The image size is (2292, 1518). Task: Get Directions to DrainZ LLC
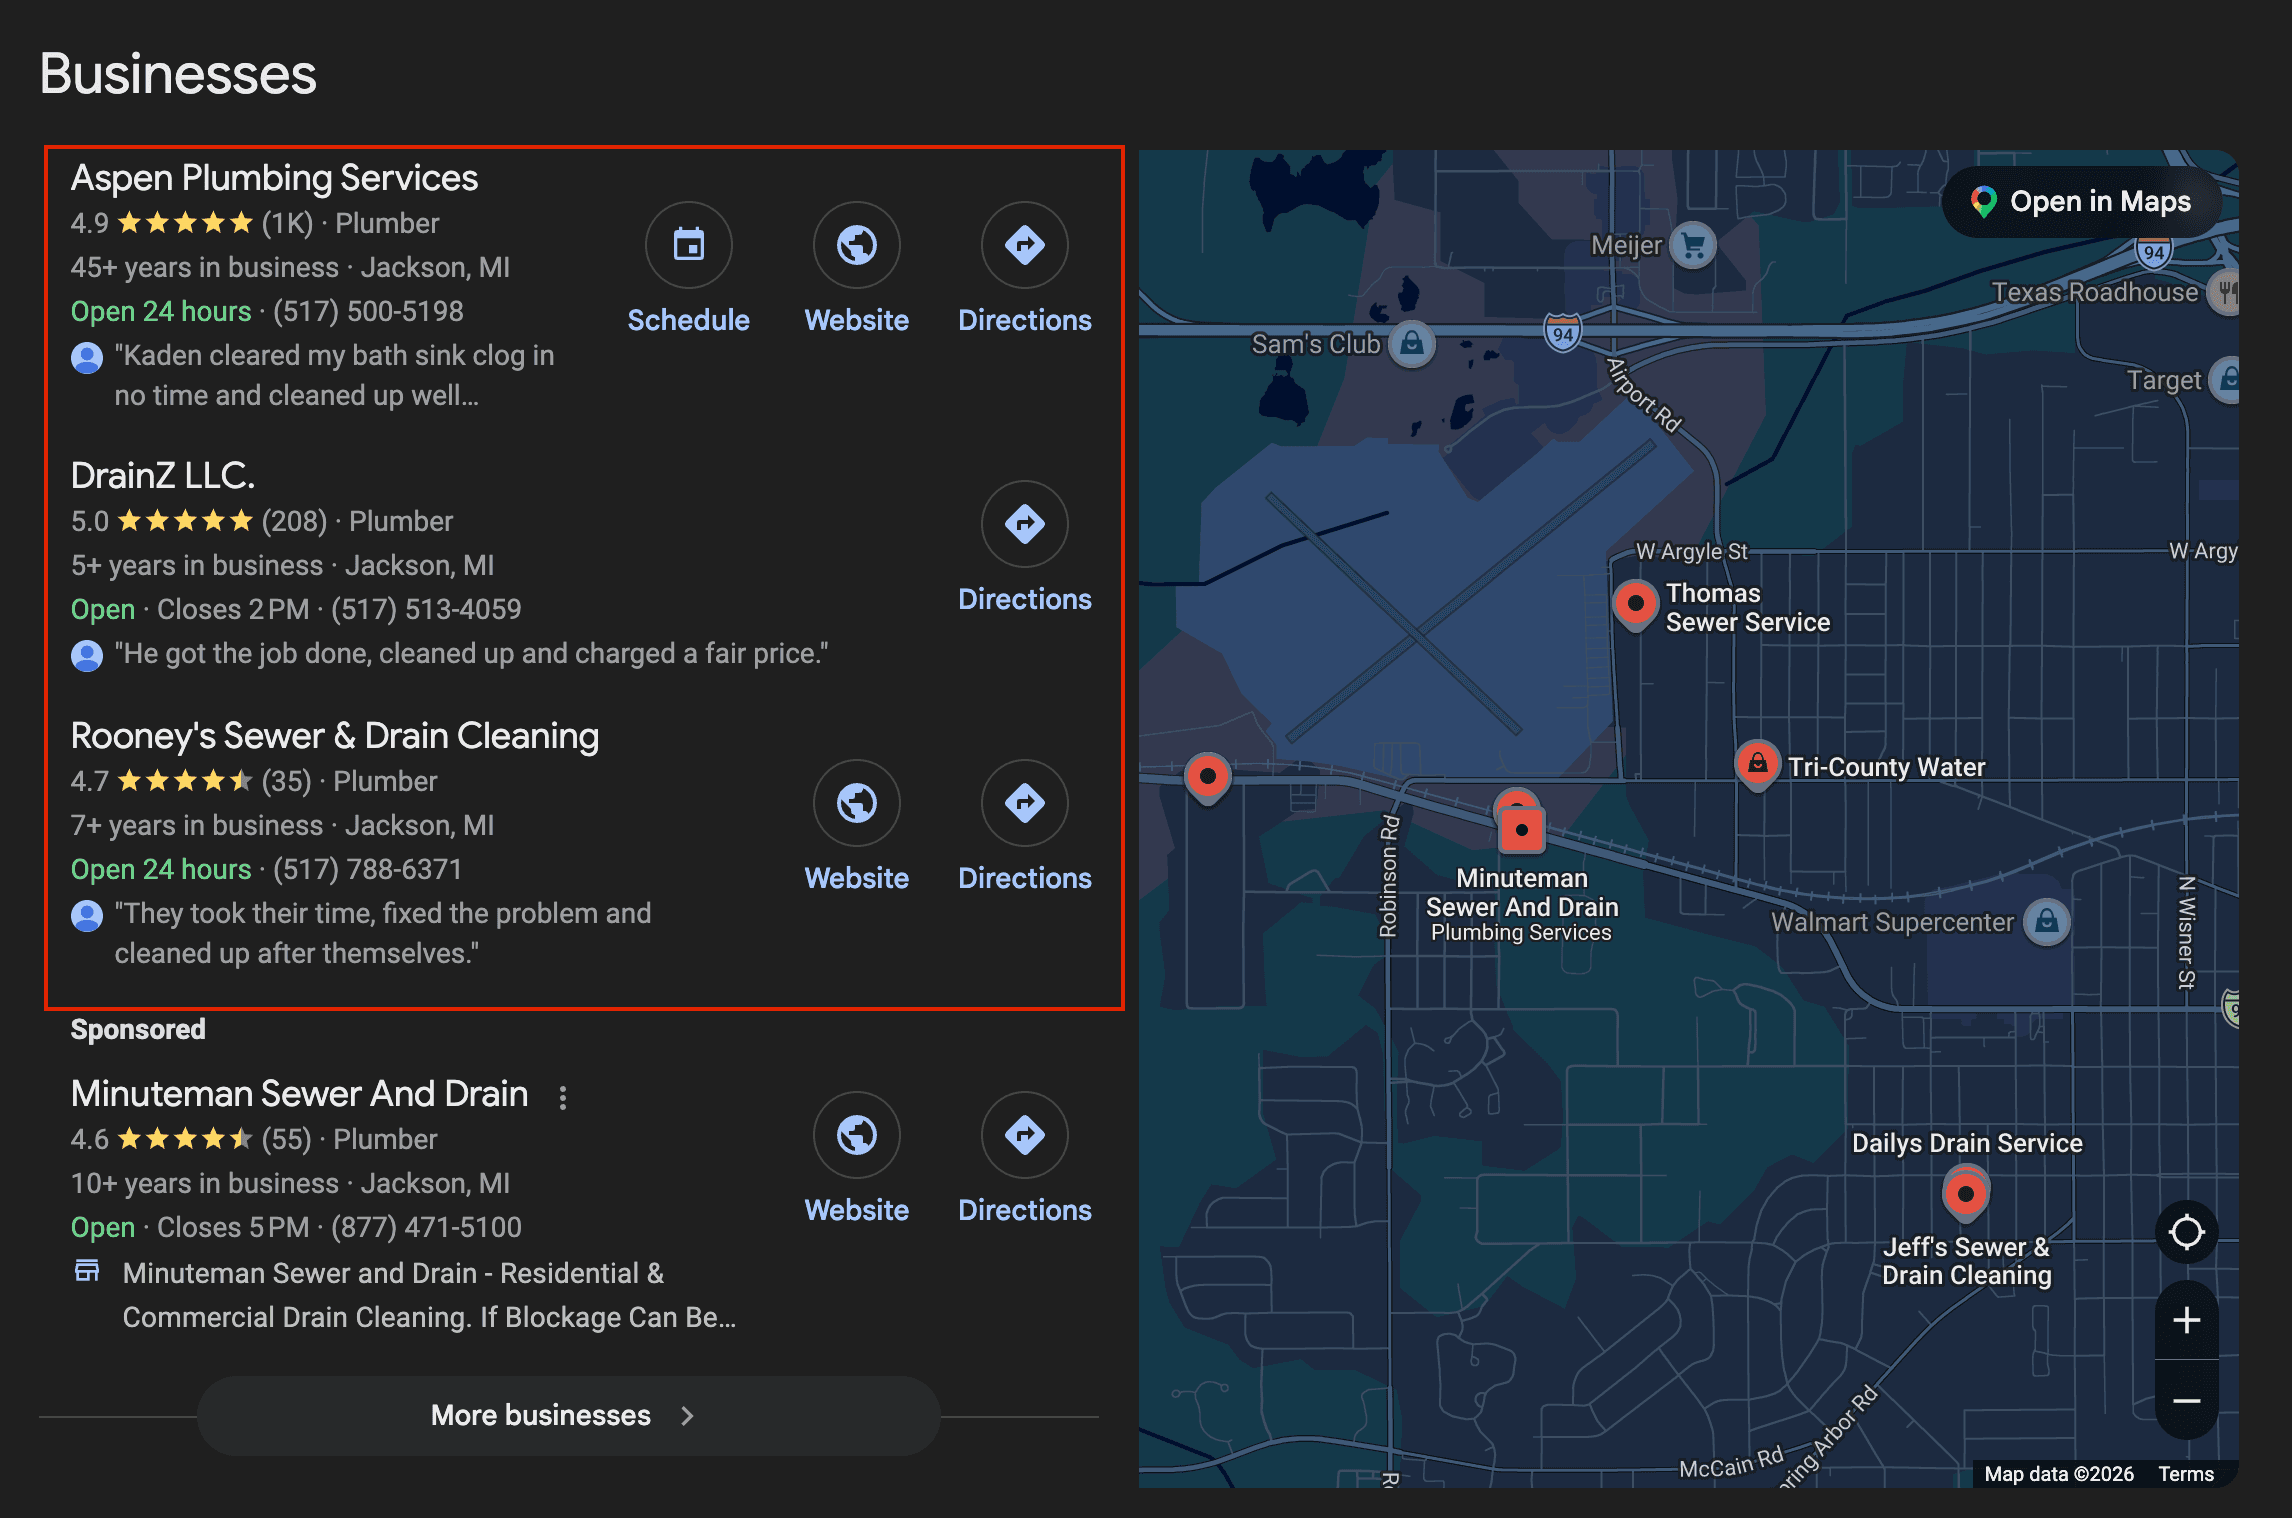tap(1025, 524)
